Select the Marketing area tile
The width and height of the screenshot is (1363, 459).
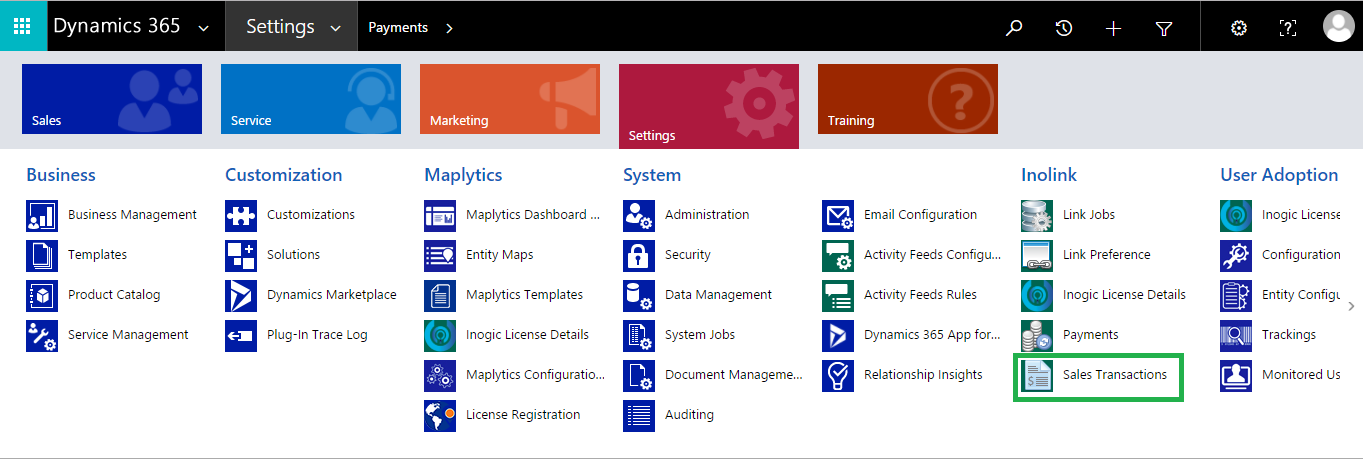510,99
